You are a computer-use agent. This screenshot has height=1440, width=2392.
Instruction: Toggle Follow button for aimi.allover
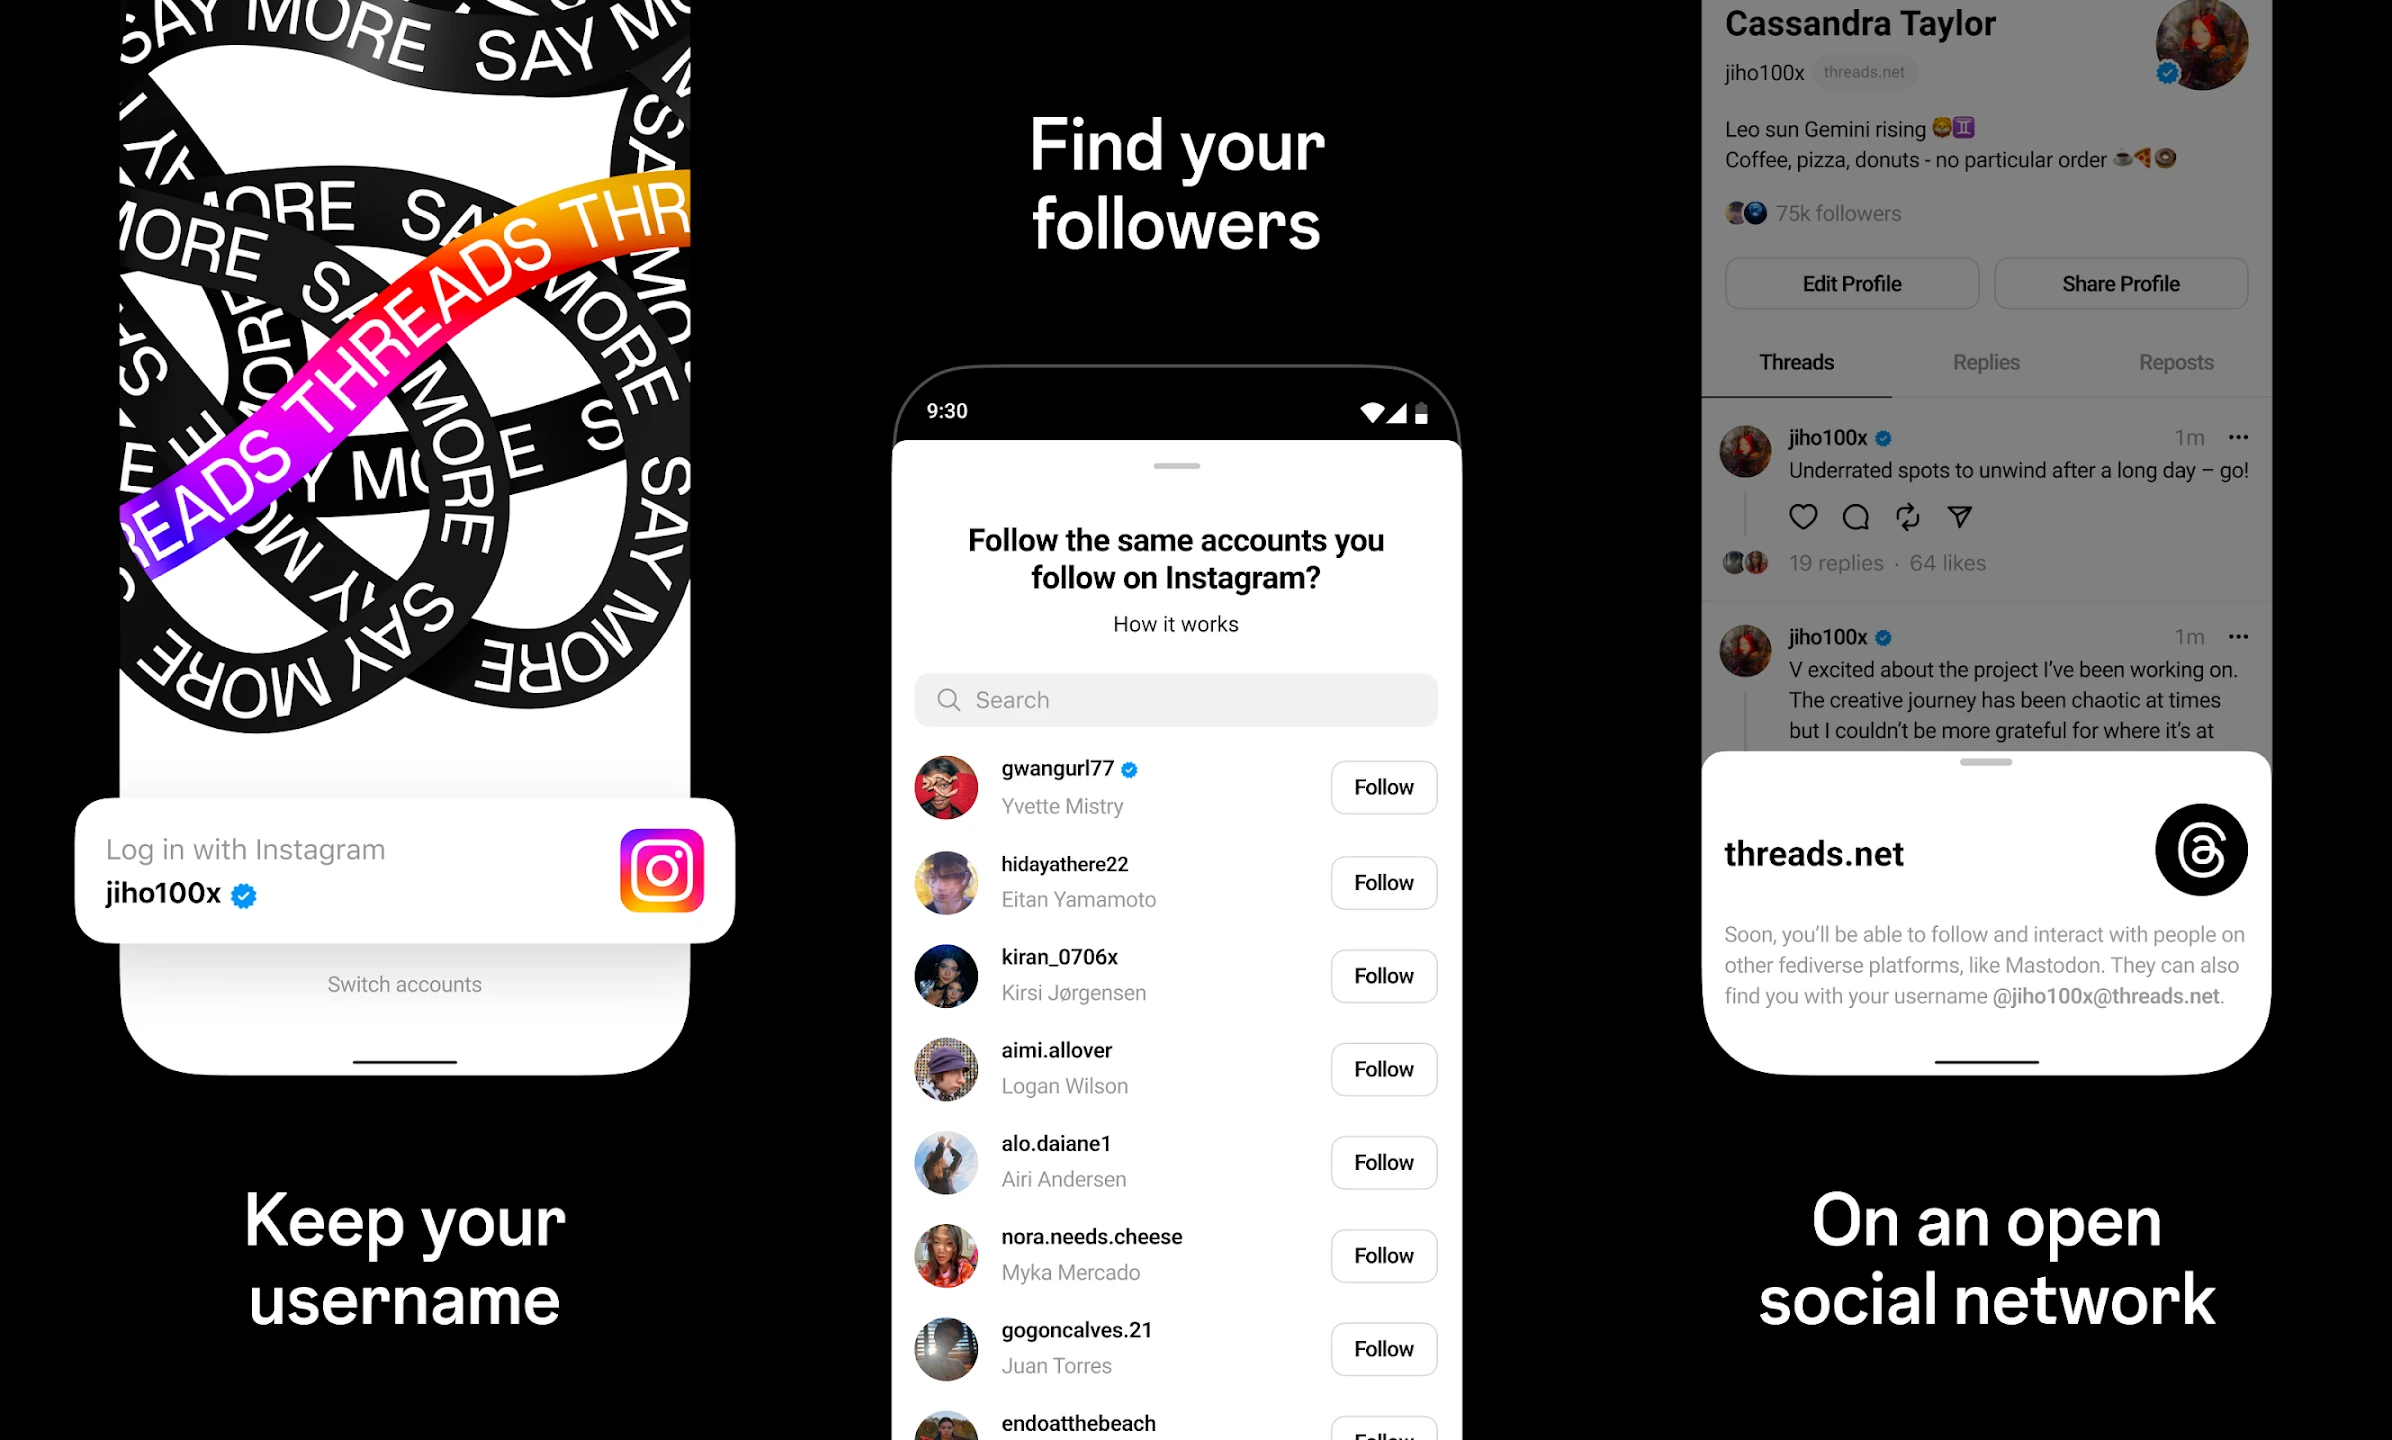click(x=1384, y=1068)
